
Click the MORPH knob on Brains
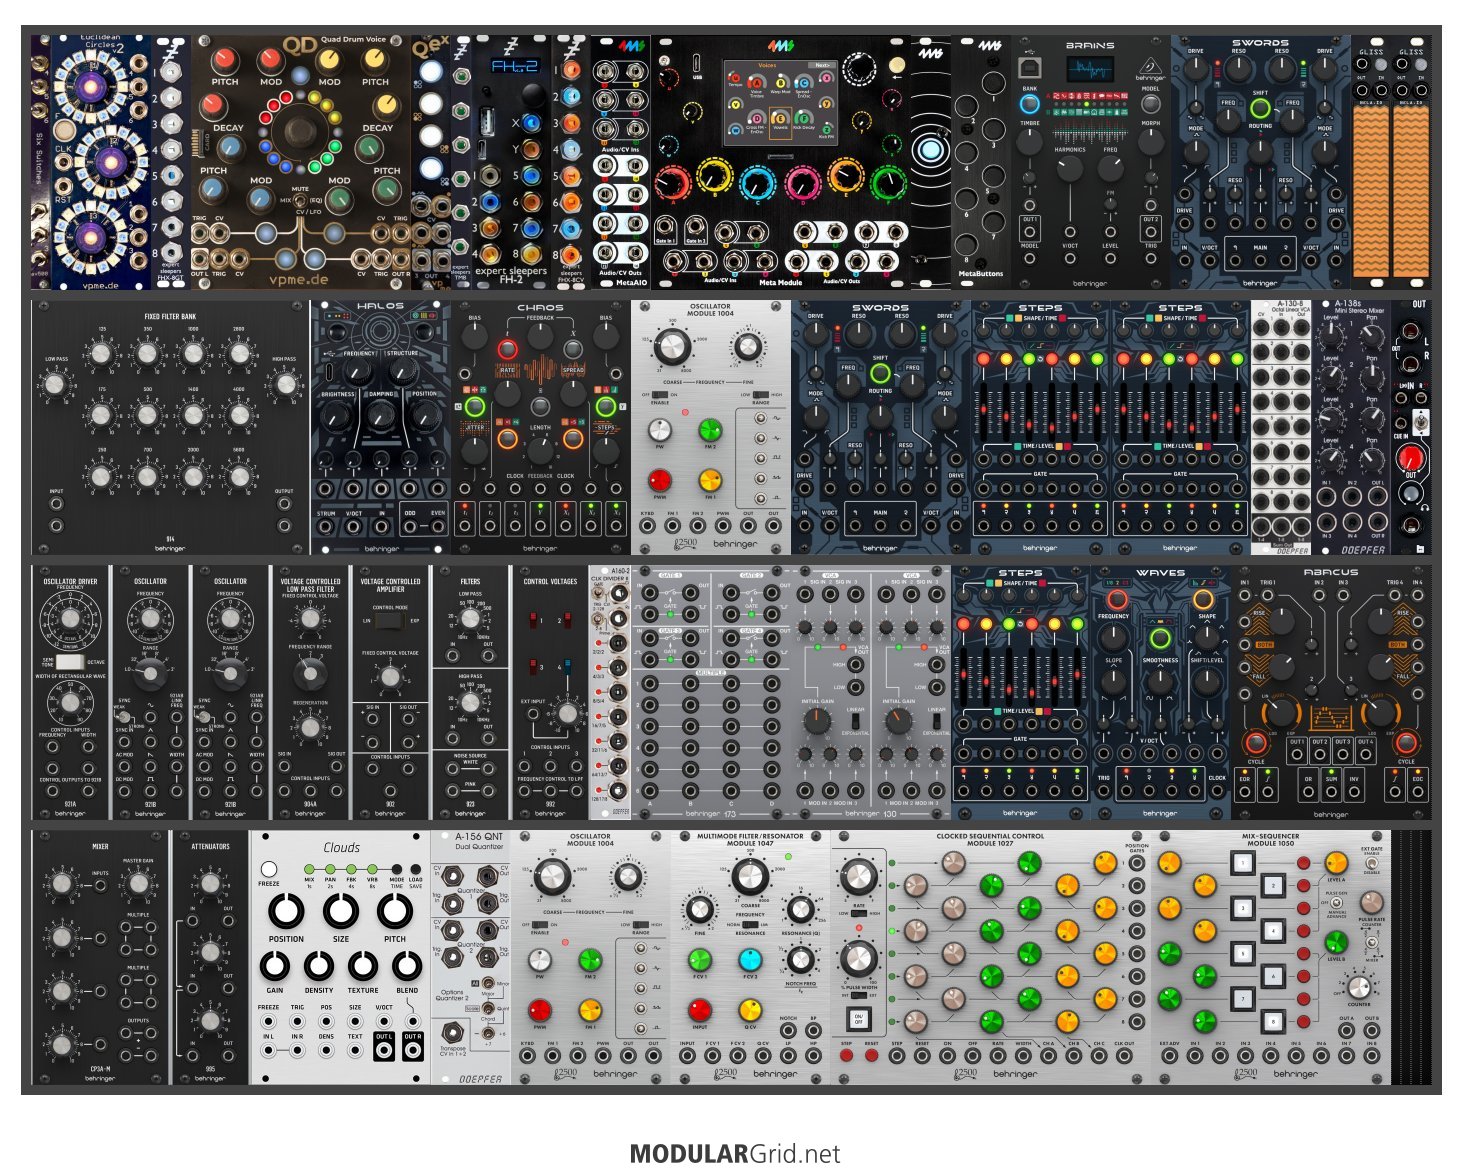click(x=1151, y=141)
